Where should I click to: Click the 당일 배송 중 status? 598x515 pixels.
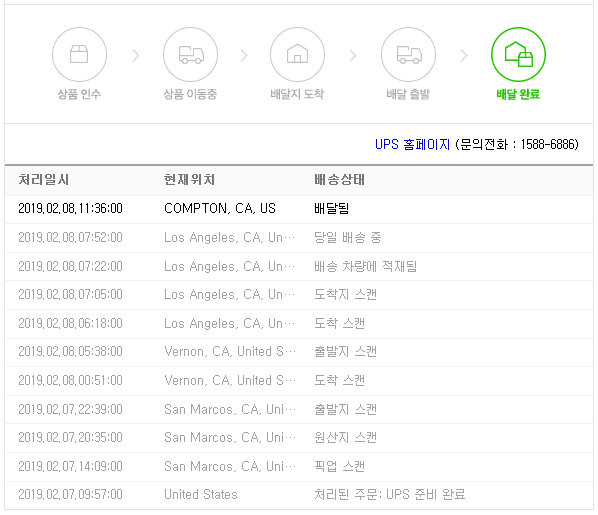click(348, 237)
